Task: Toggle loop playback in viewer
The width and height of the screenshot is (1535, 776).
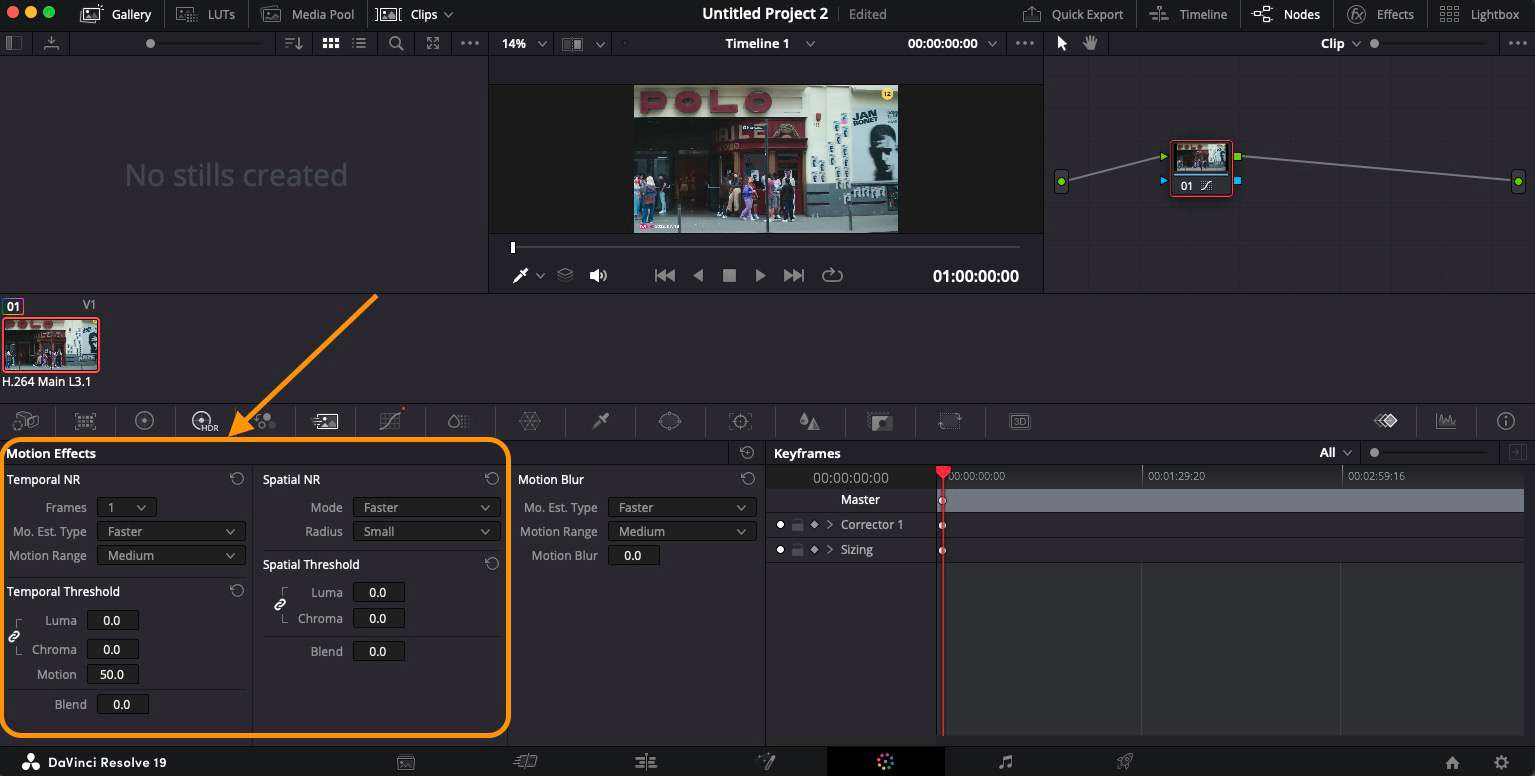Action: pyautogui.click(x=832, y=276)
